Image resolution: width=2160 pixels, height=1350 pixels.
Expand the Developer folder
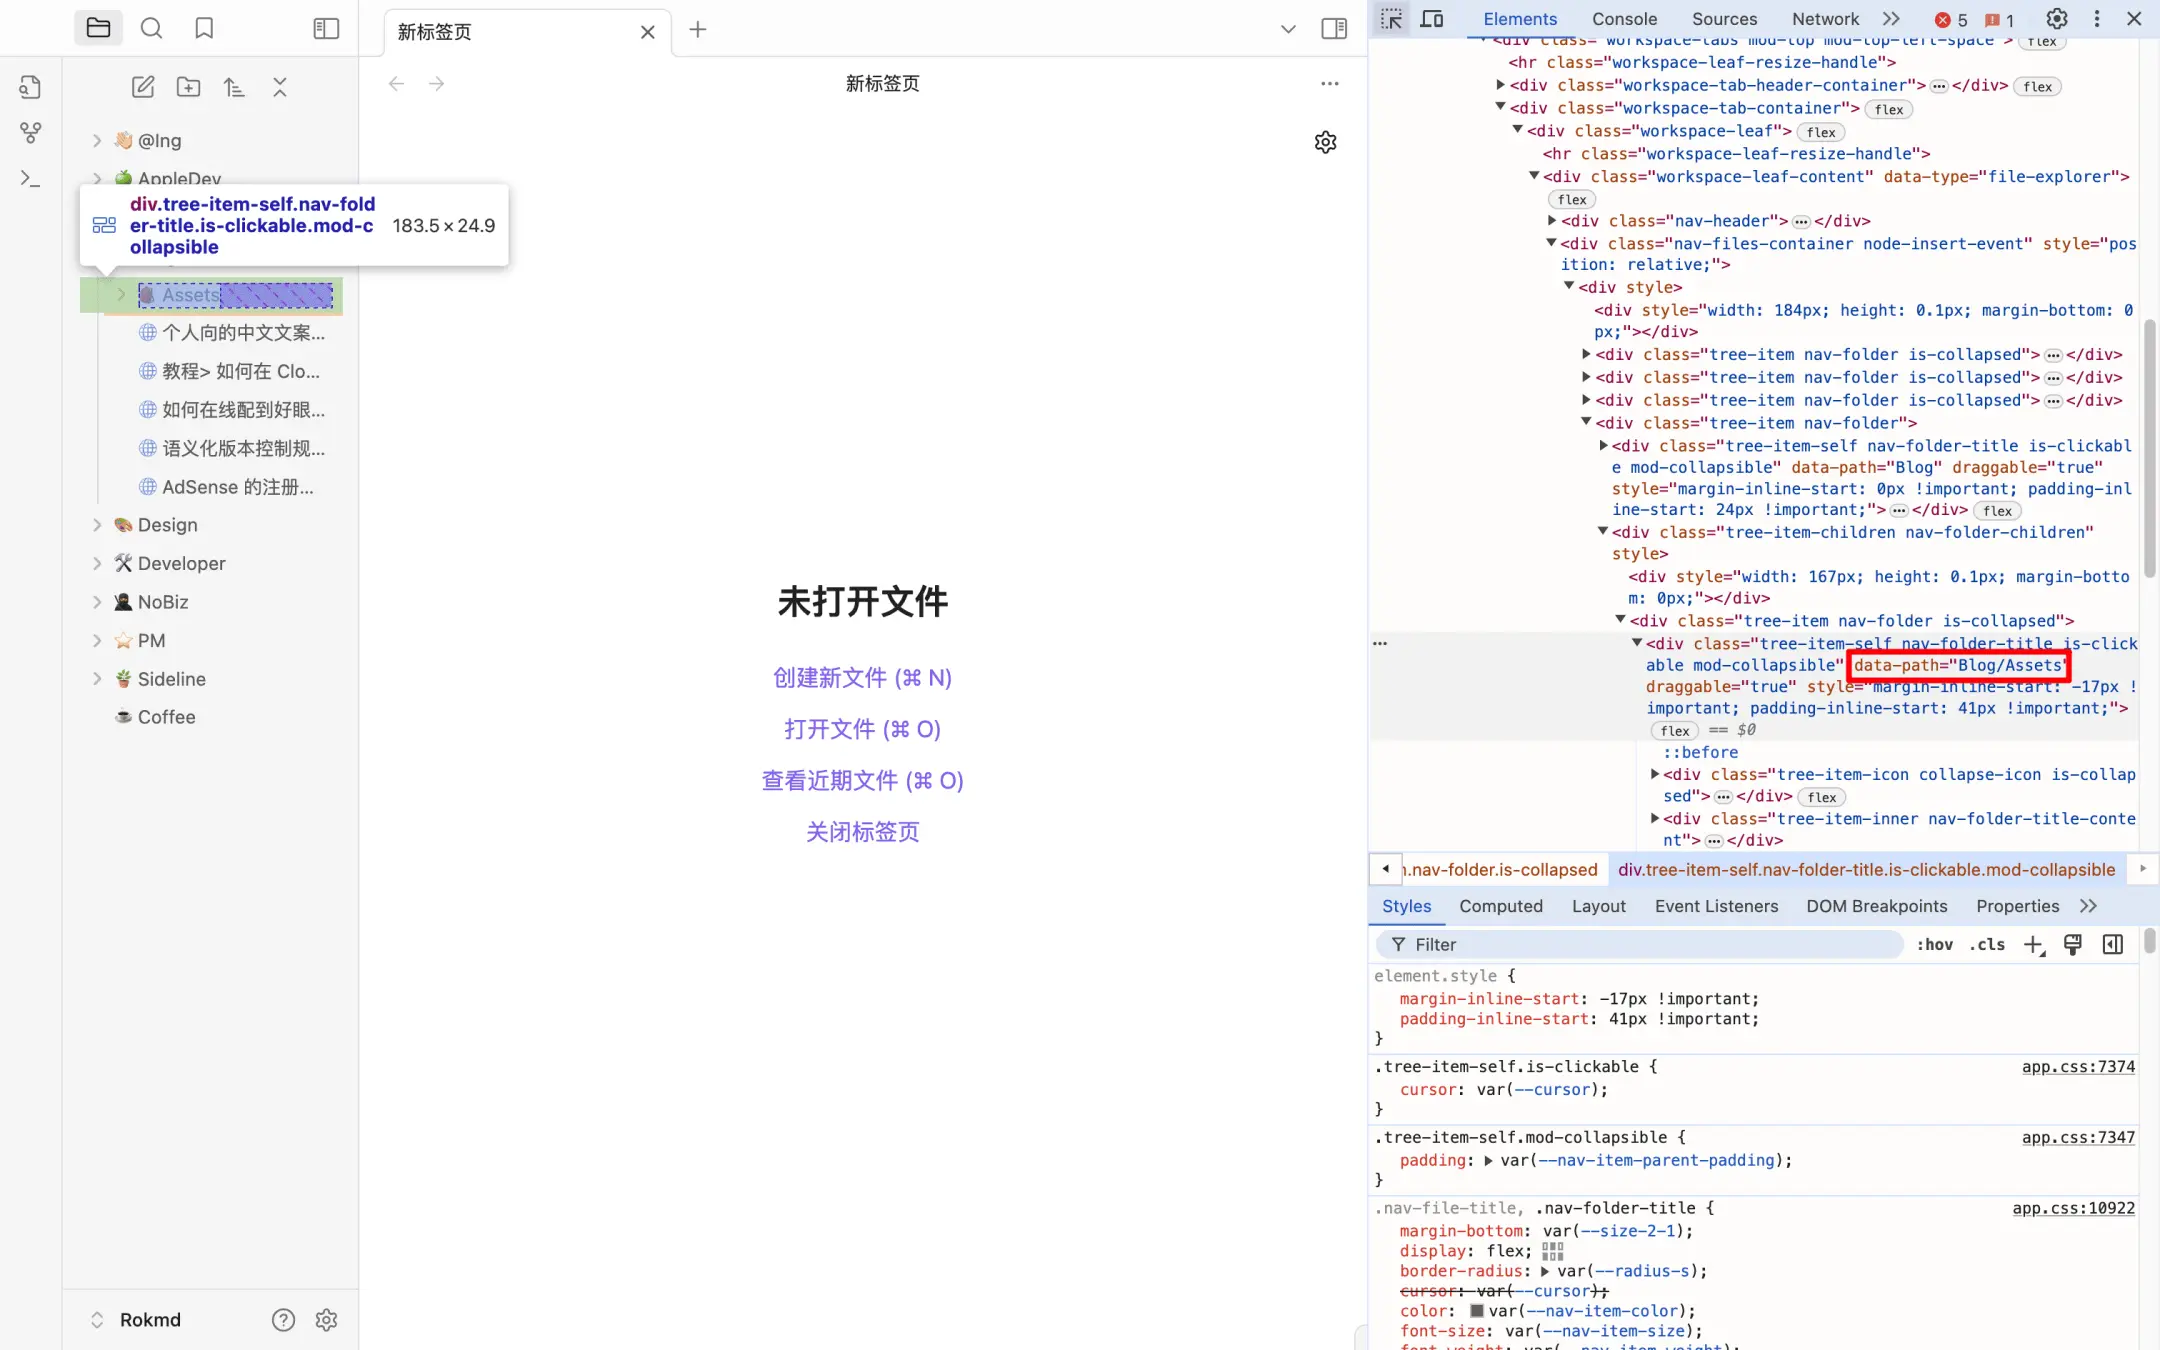pyautogui.click(x=97, y=564)
